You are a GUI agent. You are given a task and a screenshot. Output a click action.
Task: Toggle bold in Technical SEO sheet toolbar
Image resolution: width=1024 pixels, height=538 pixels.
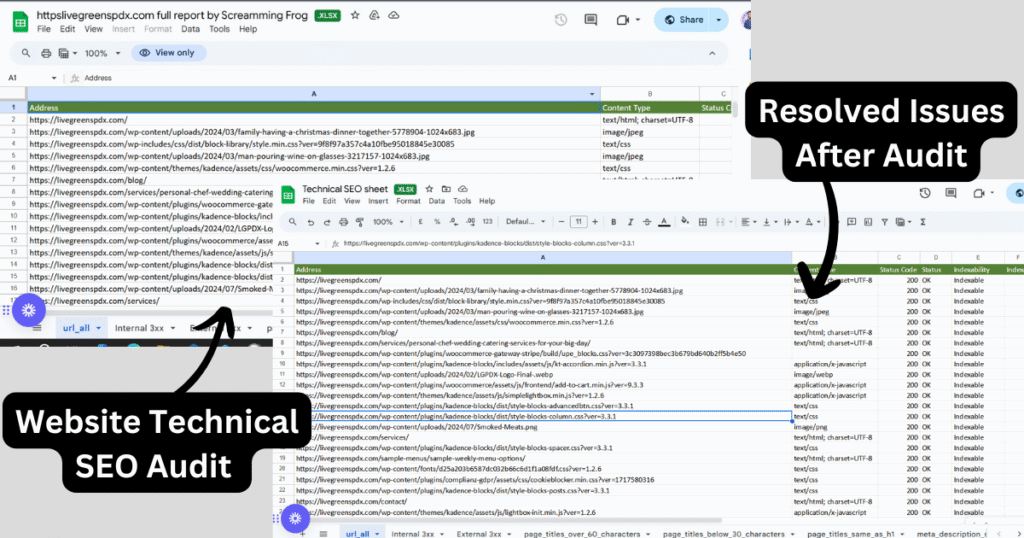click(x=613, y=222)
